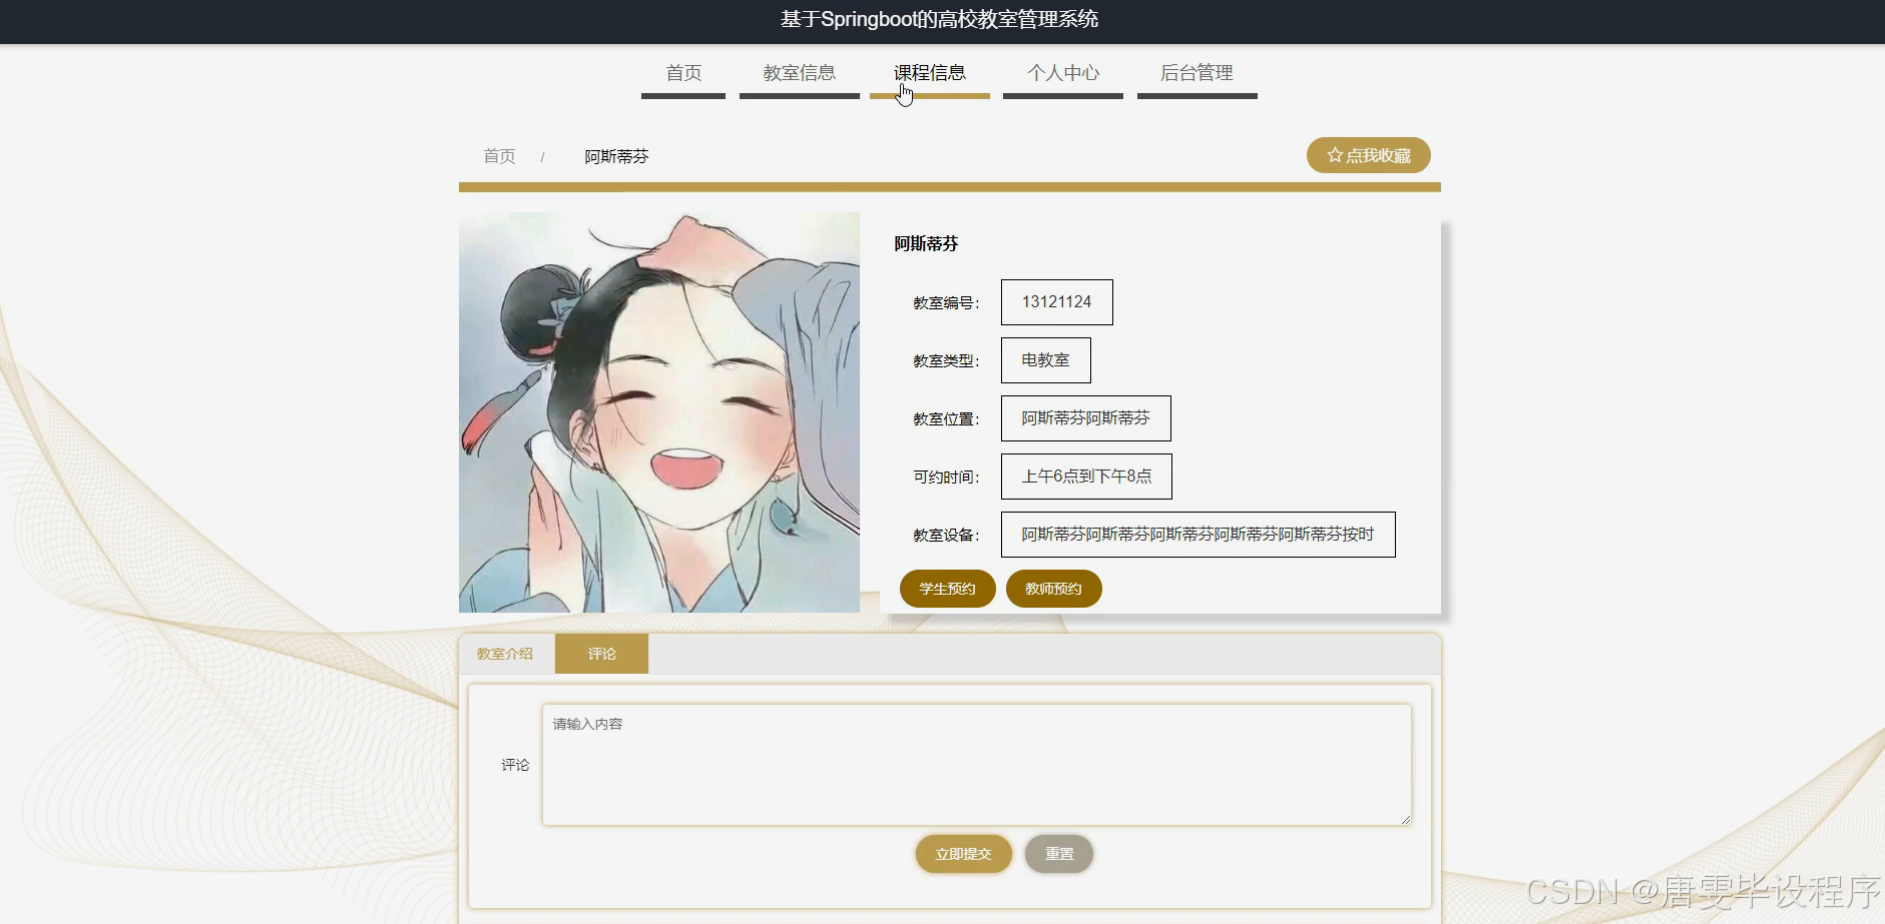Viewport: 1885px width, 924px height.
Task: Click the 阿斯蒂芬 classroom title heading
Action: 926,243
